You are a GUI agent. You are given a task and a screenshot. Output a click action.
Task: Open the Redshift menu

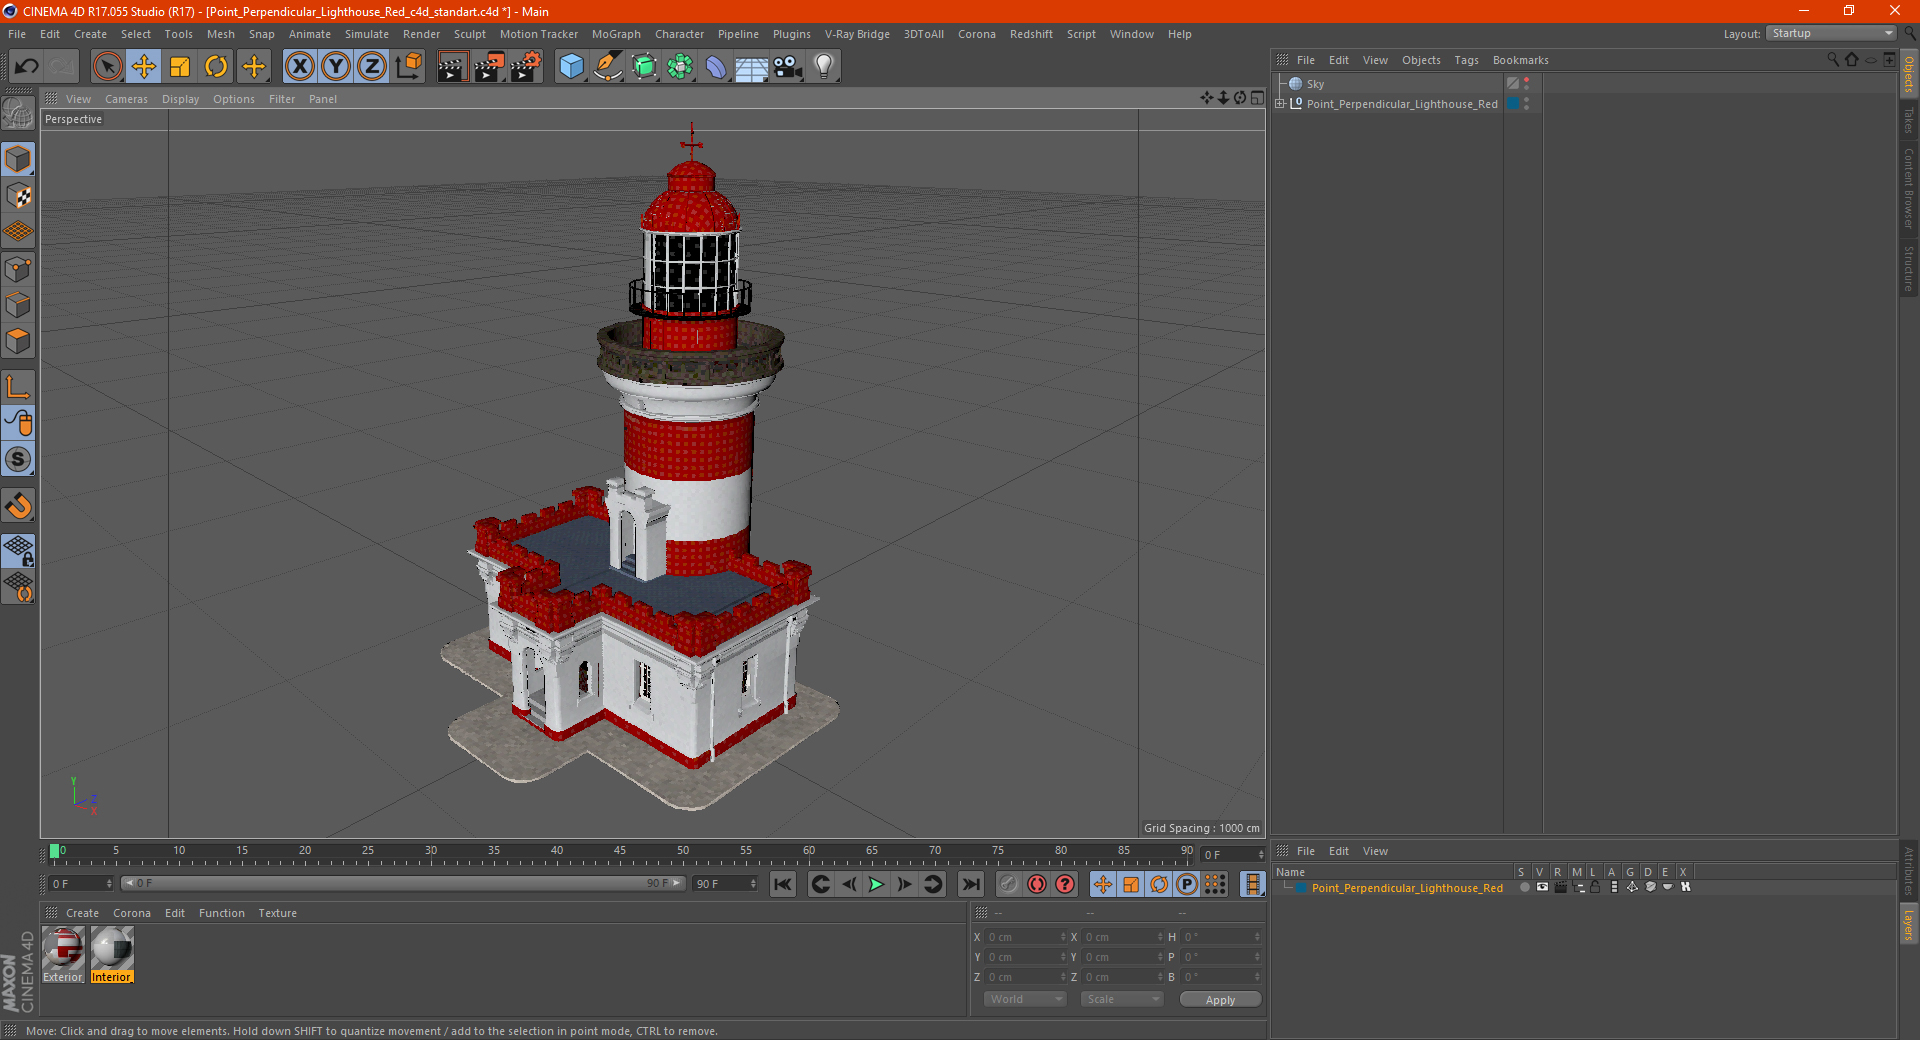click(x=1031, y=34)
